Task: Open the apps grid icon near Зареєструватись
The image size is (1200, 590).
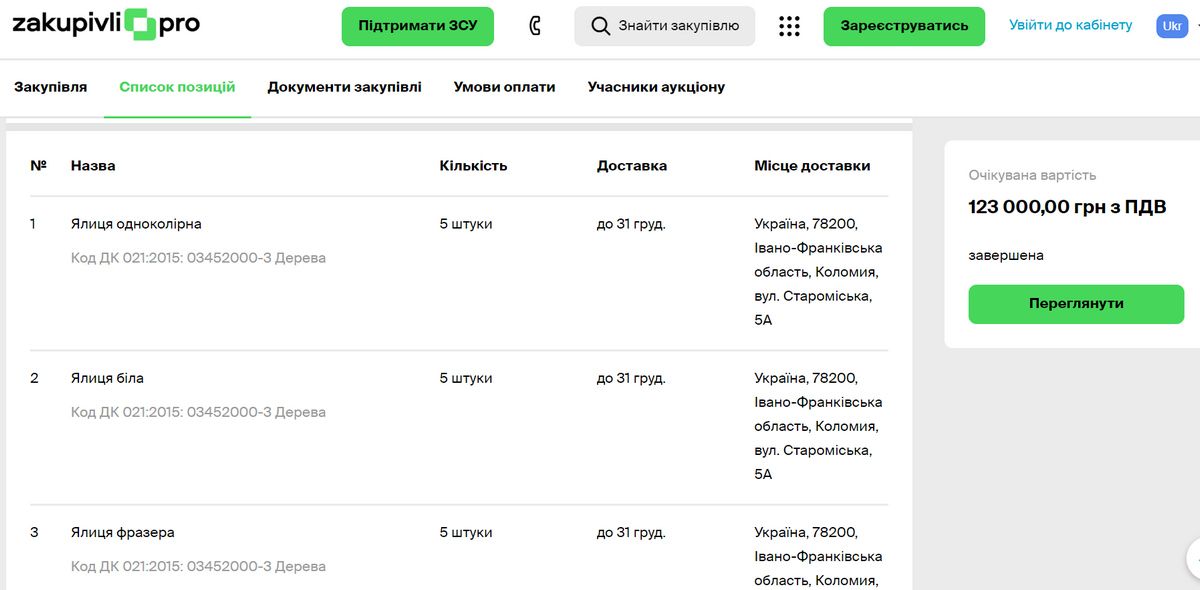Action: tap(789, 26)
